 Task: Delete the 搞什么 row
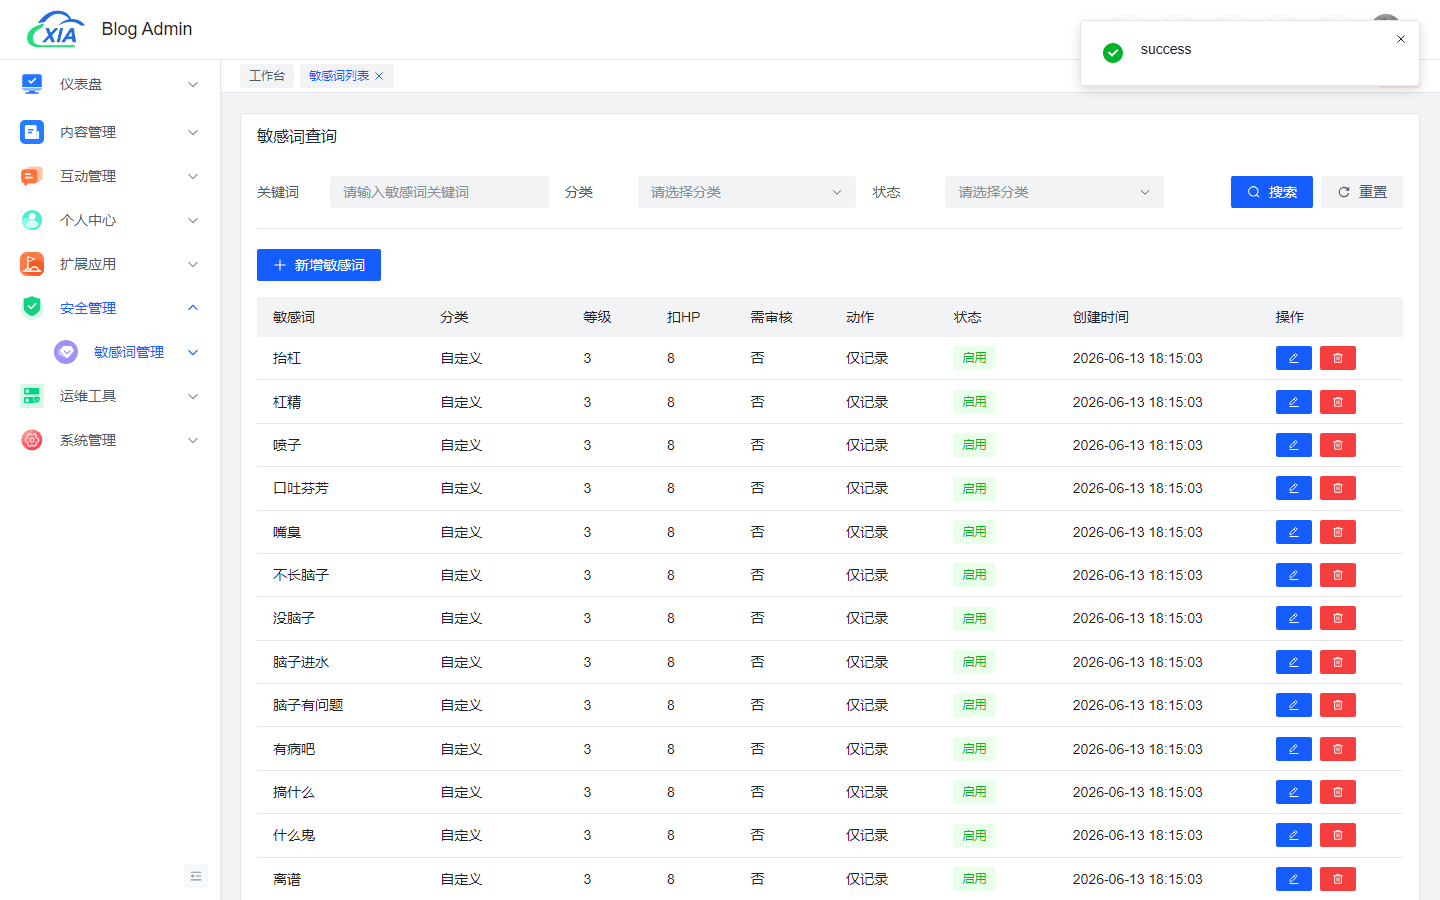(1337, 792)
